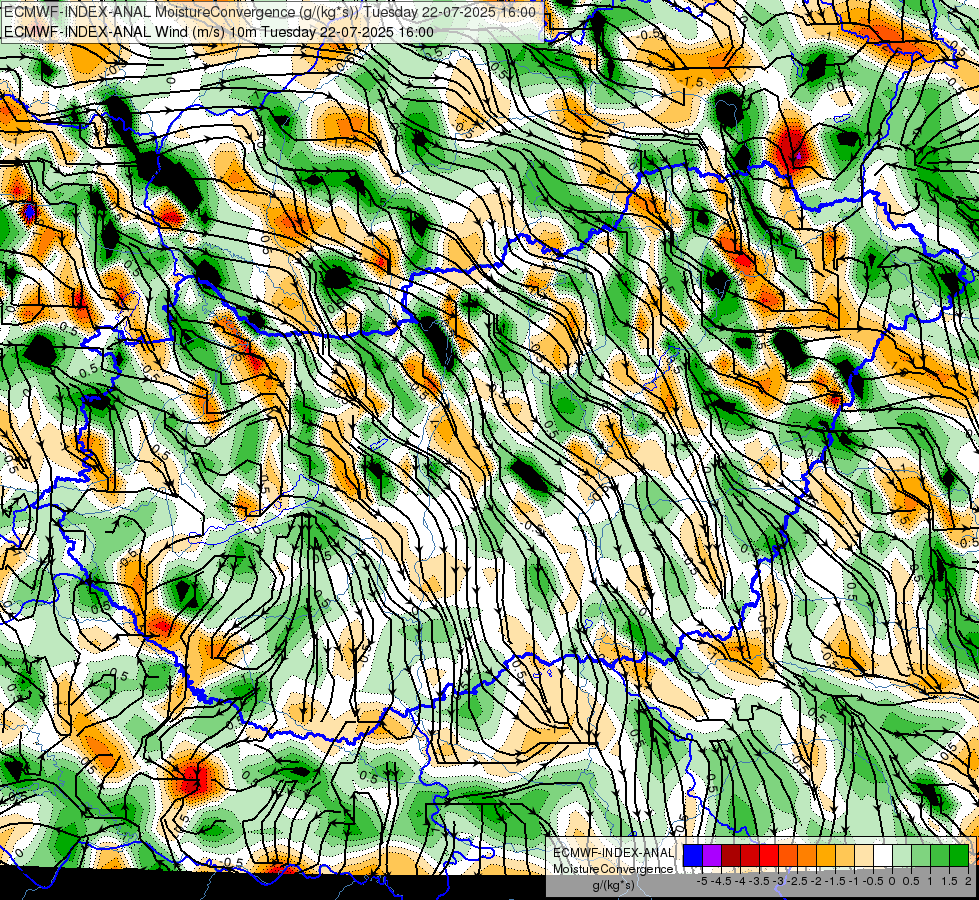Click the blue swatch in the legend
This screenshot has height=900, width=979.
click(x=693, y=856)
